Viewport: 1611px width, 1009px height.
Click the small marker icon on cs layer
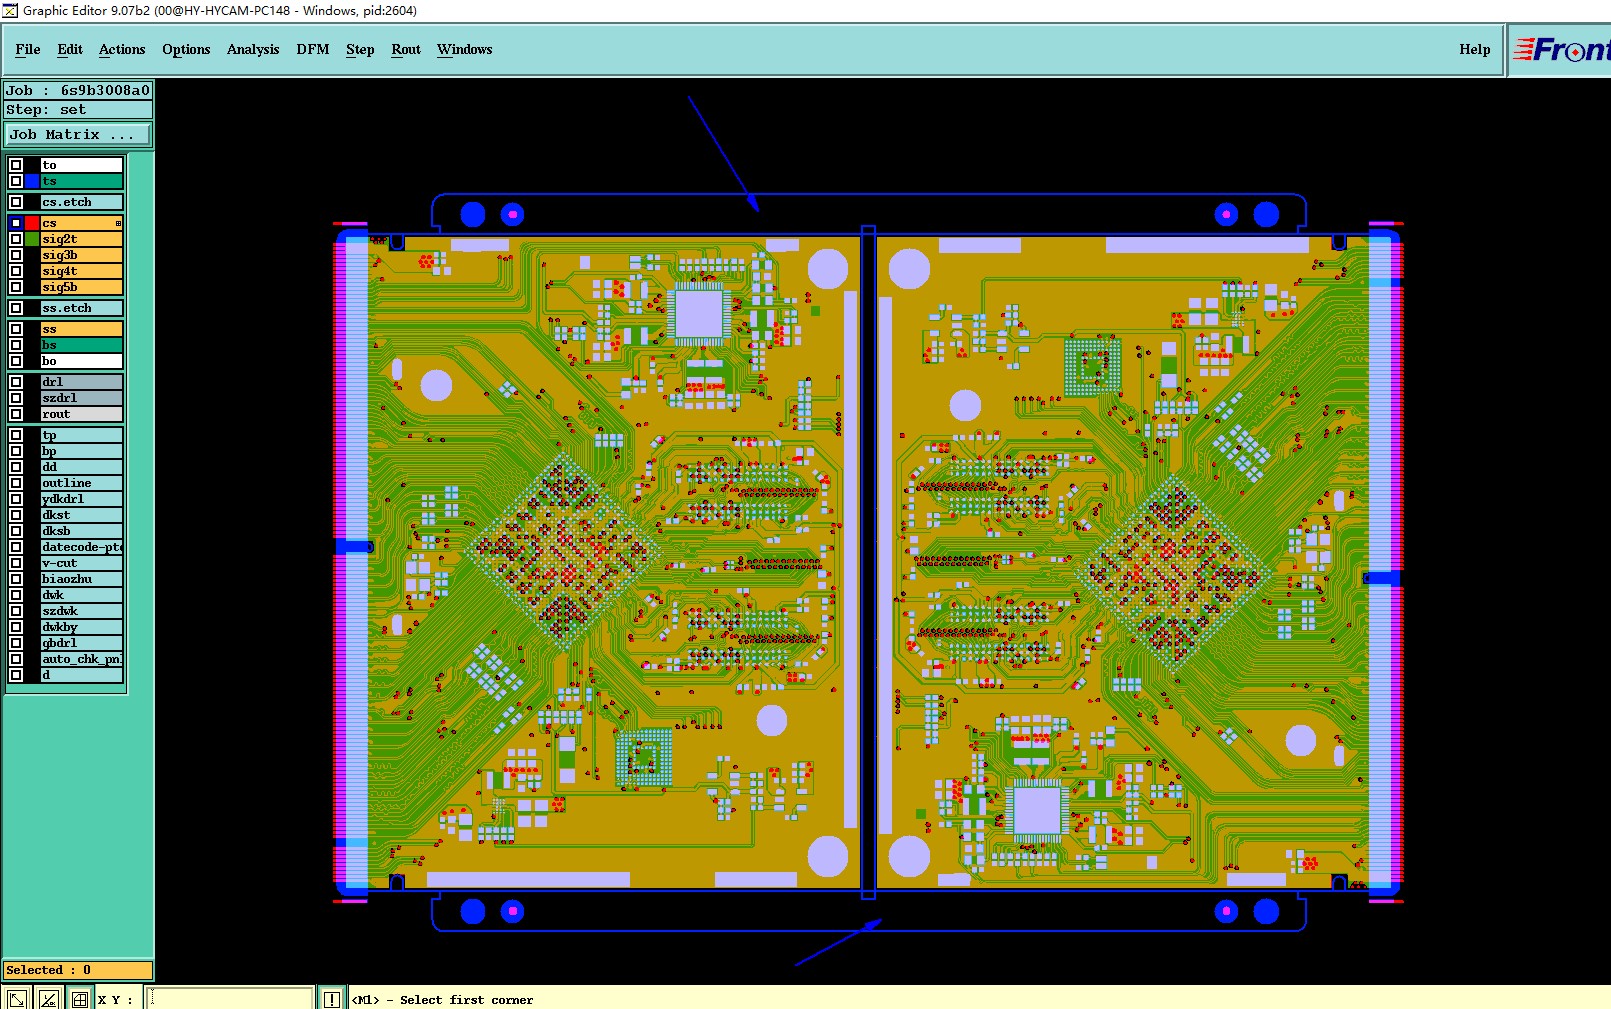tap(118, 223)
